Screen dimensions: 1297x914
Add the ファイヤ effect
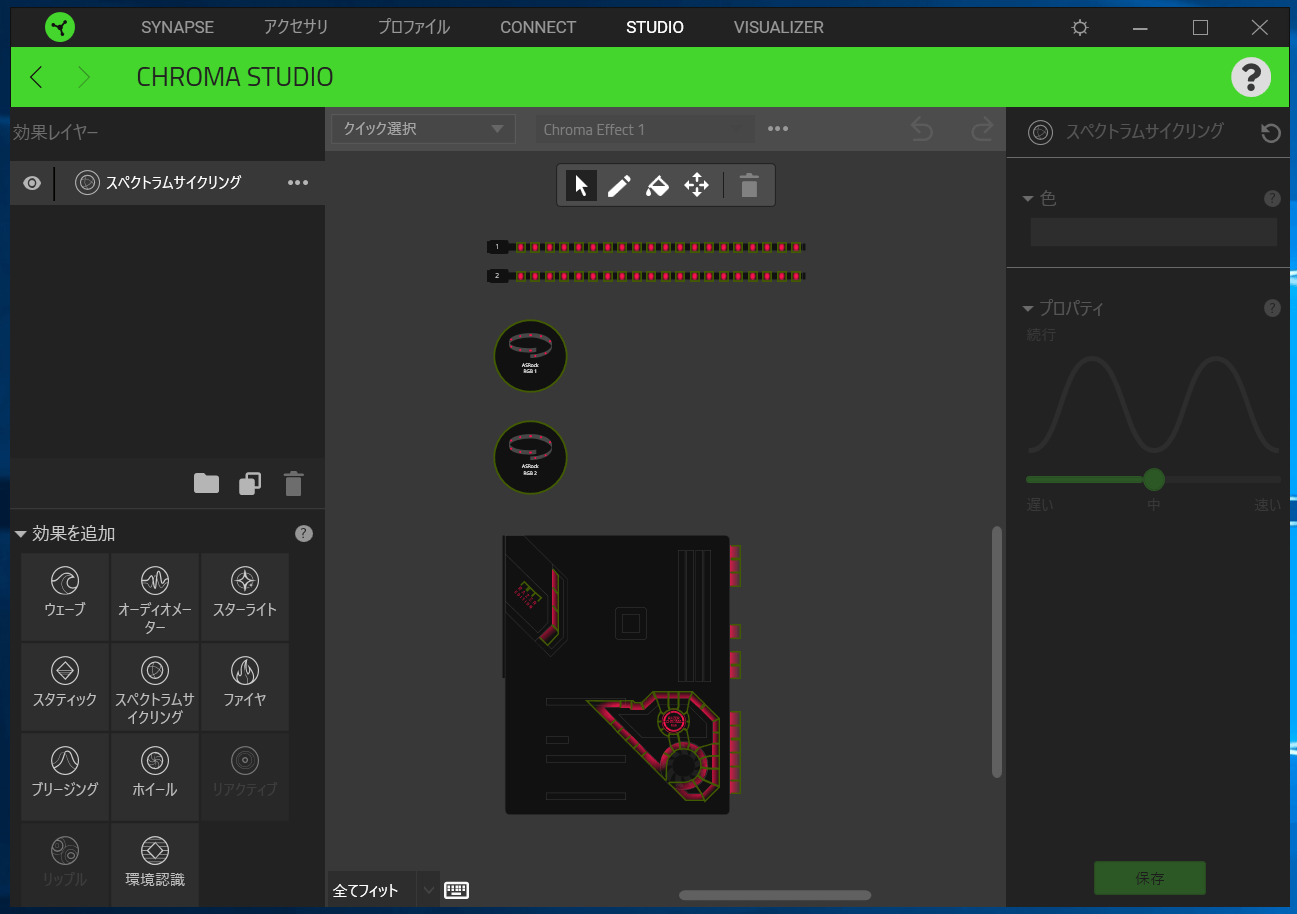click(x=245, y=687)
